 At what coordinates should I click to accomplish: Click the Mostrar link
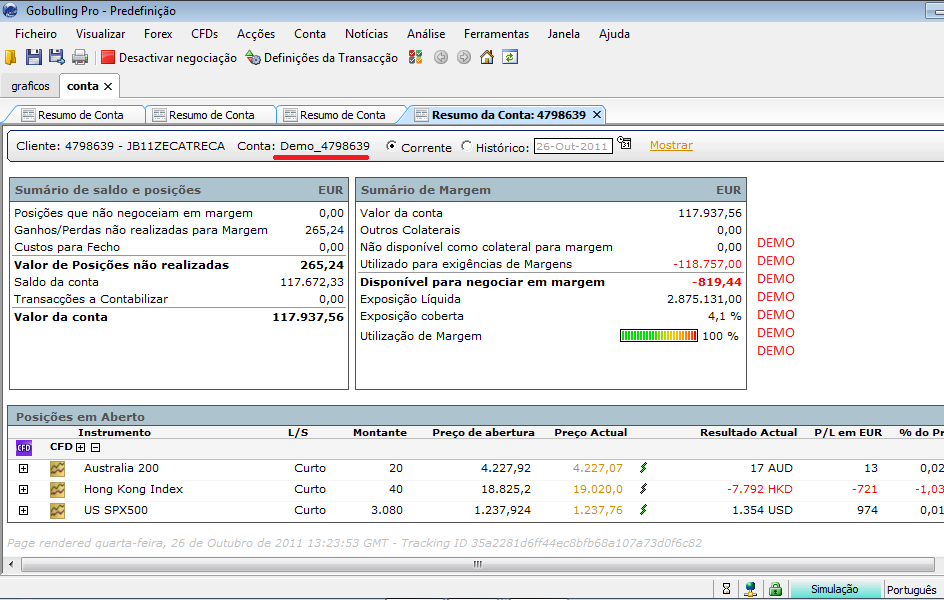(x=671, y=145)
